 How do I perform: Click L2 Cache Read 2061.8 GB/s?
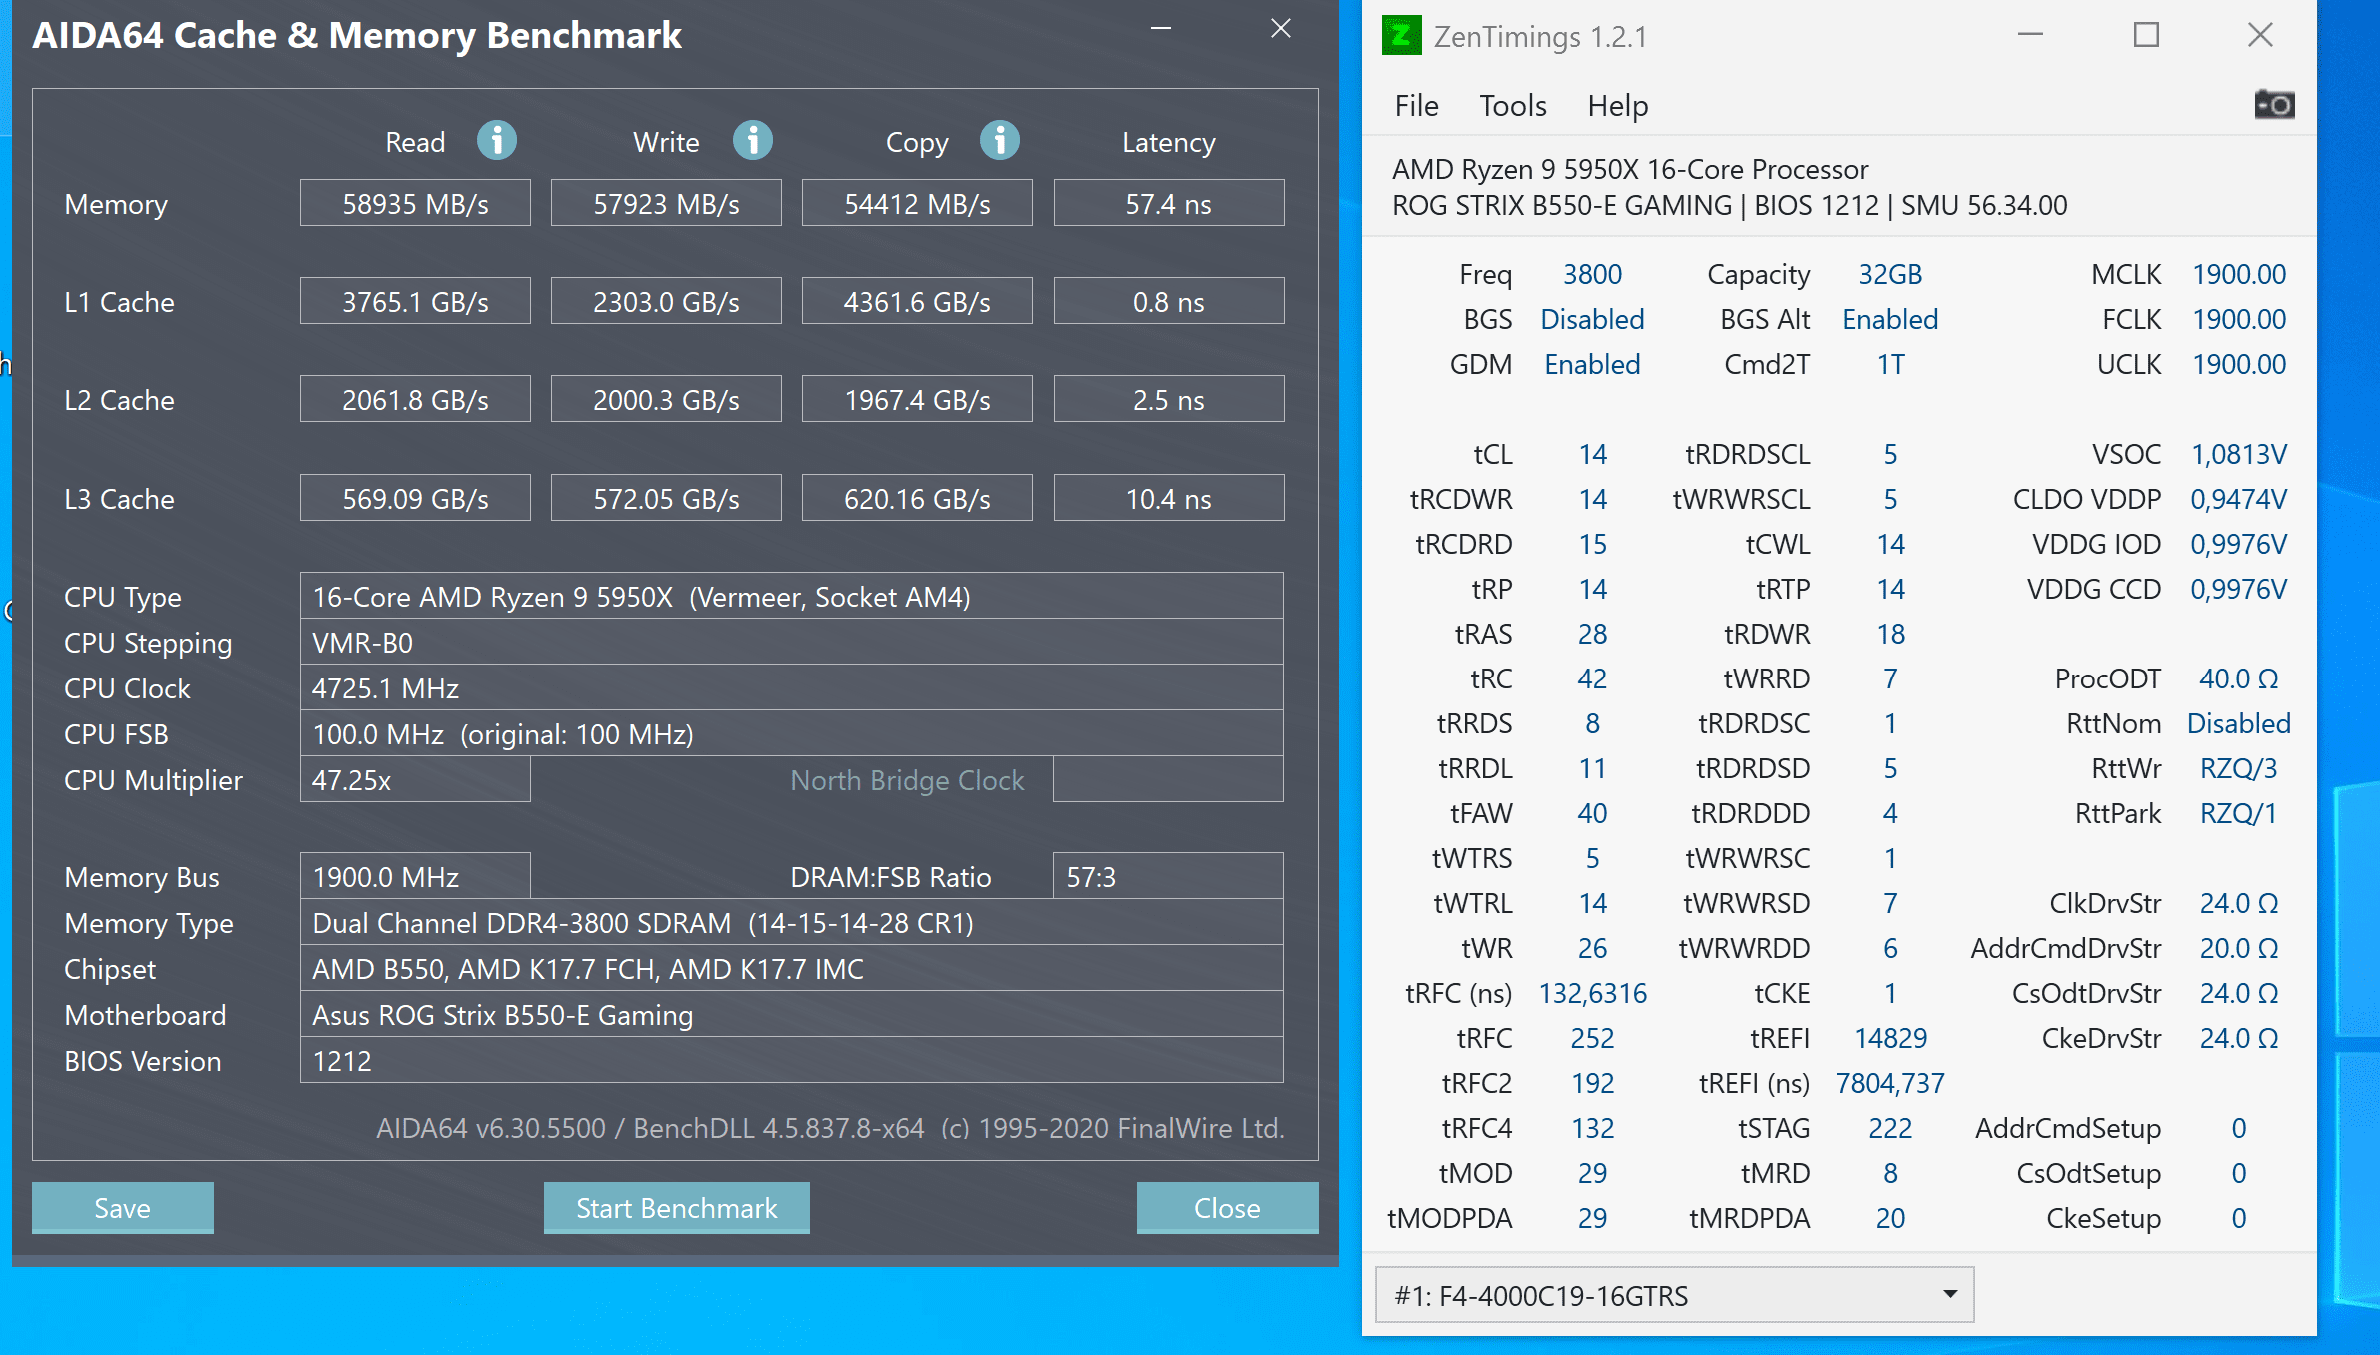pyautogui.click(x=415, y=400)
